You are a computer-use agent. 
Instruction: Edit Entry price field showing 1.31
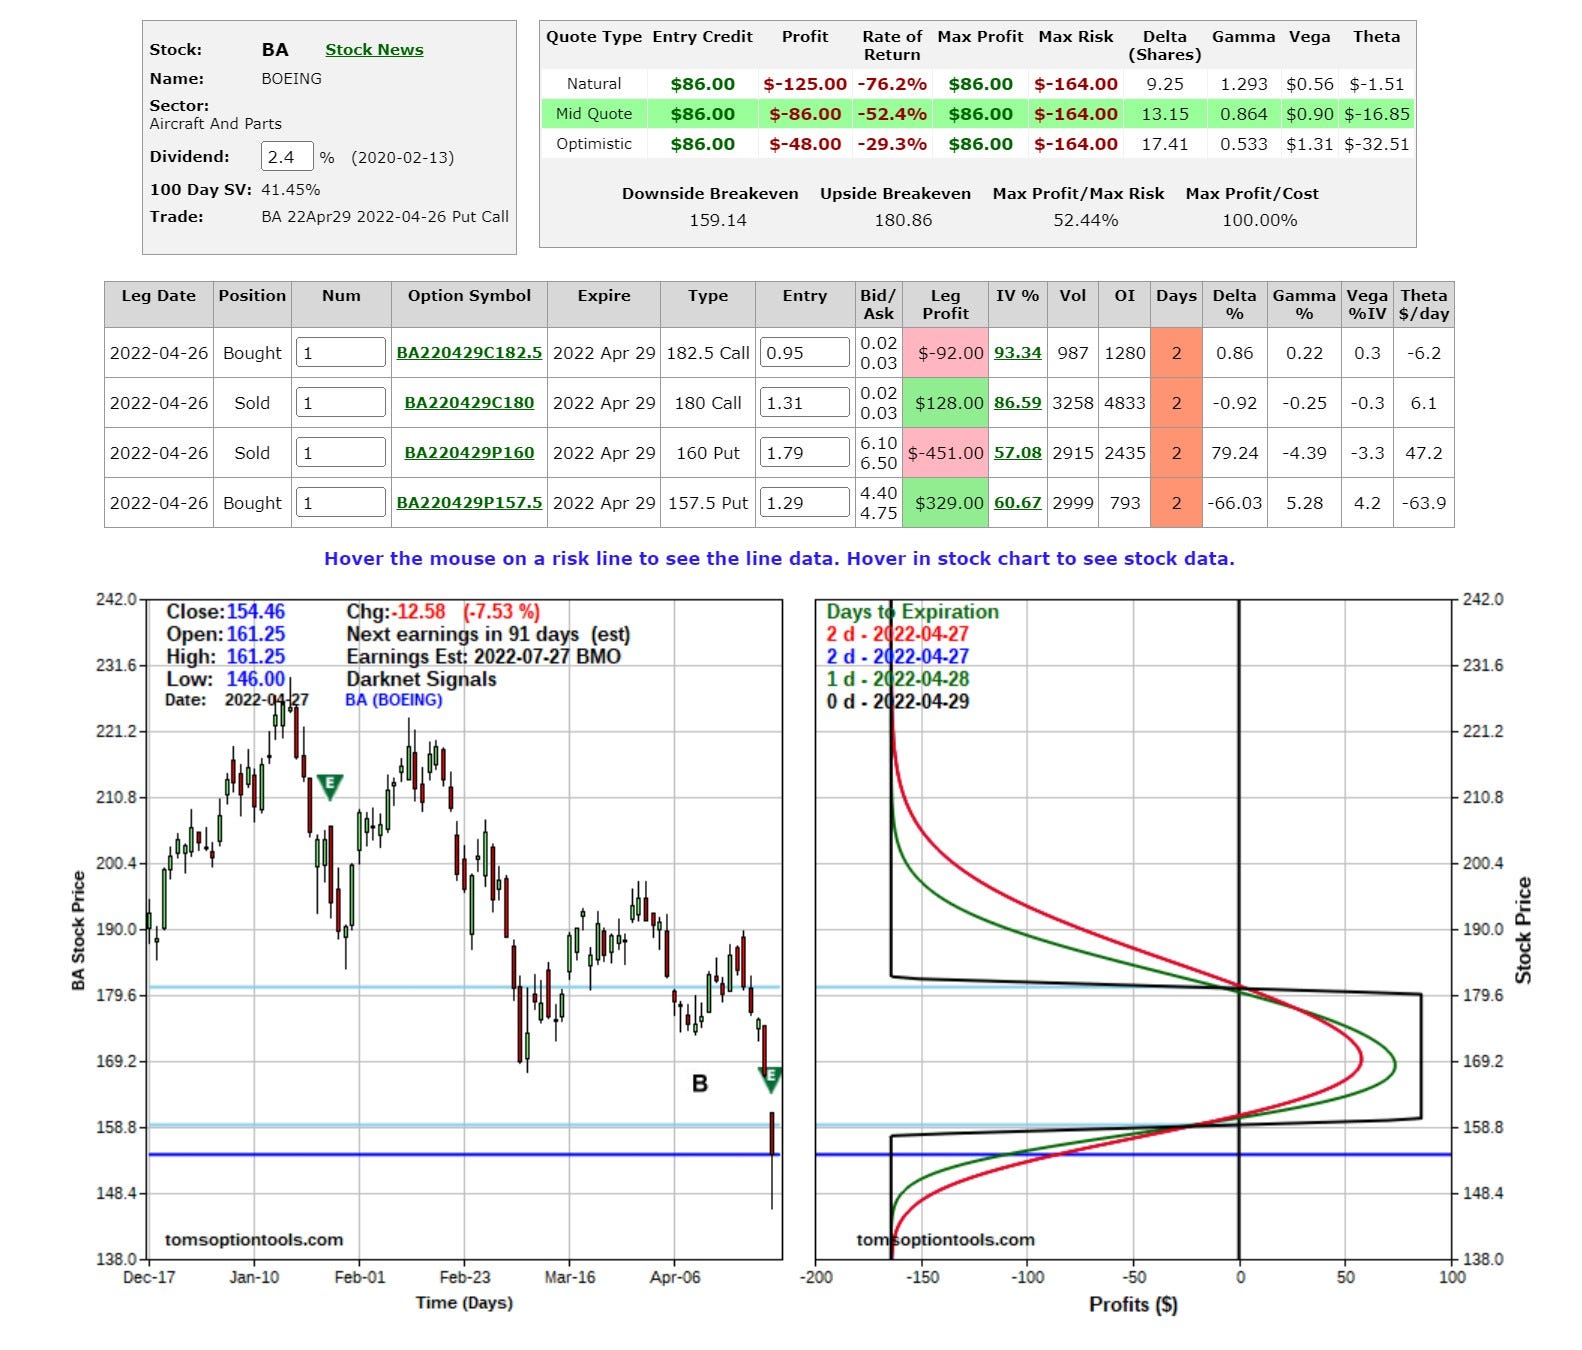click(805, 402)
